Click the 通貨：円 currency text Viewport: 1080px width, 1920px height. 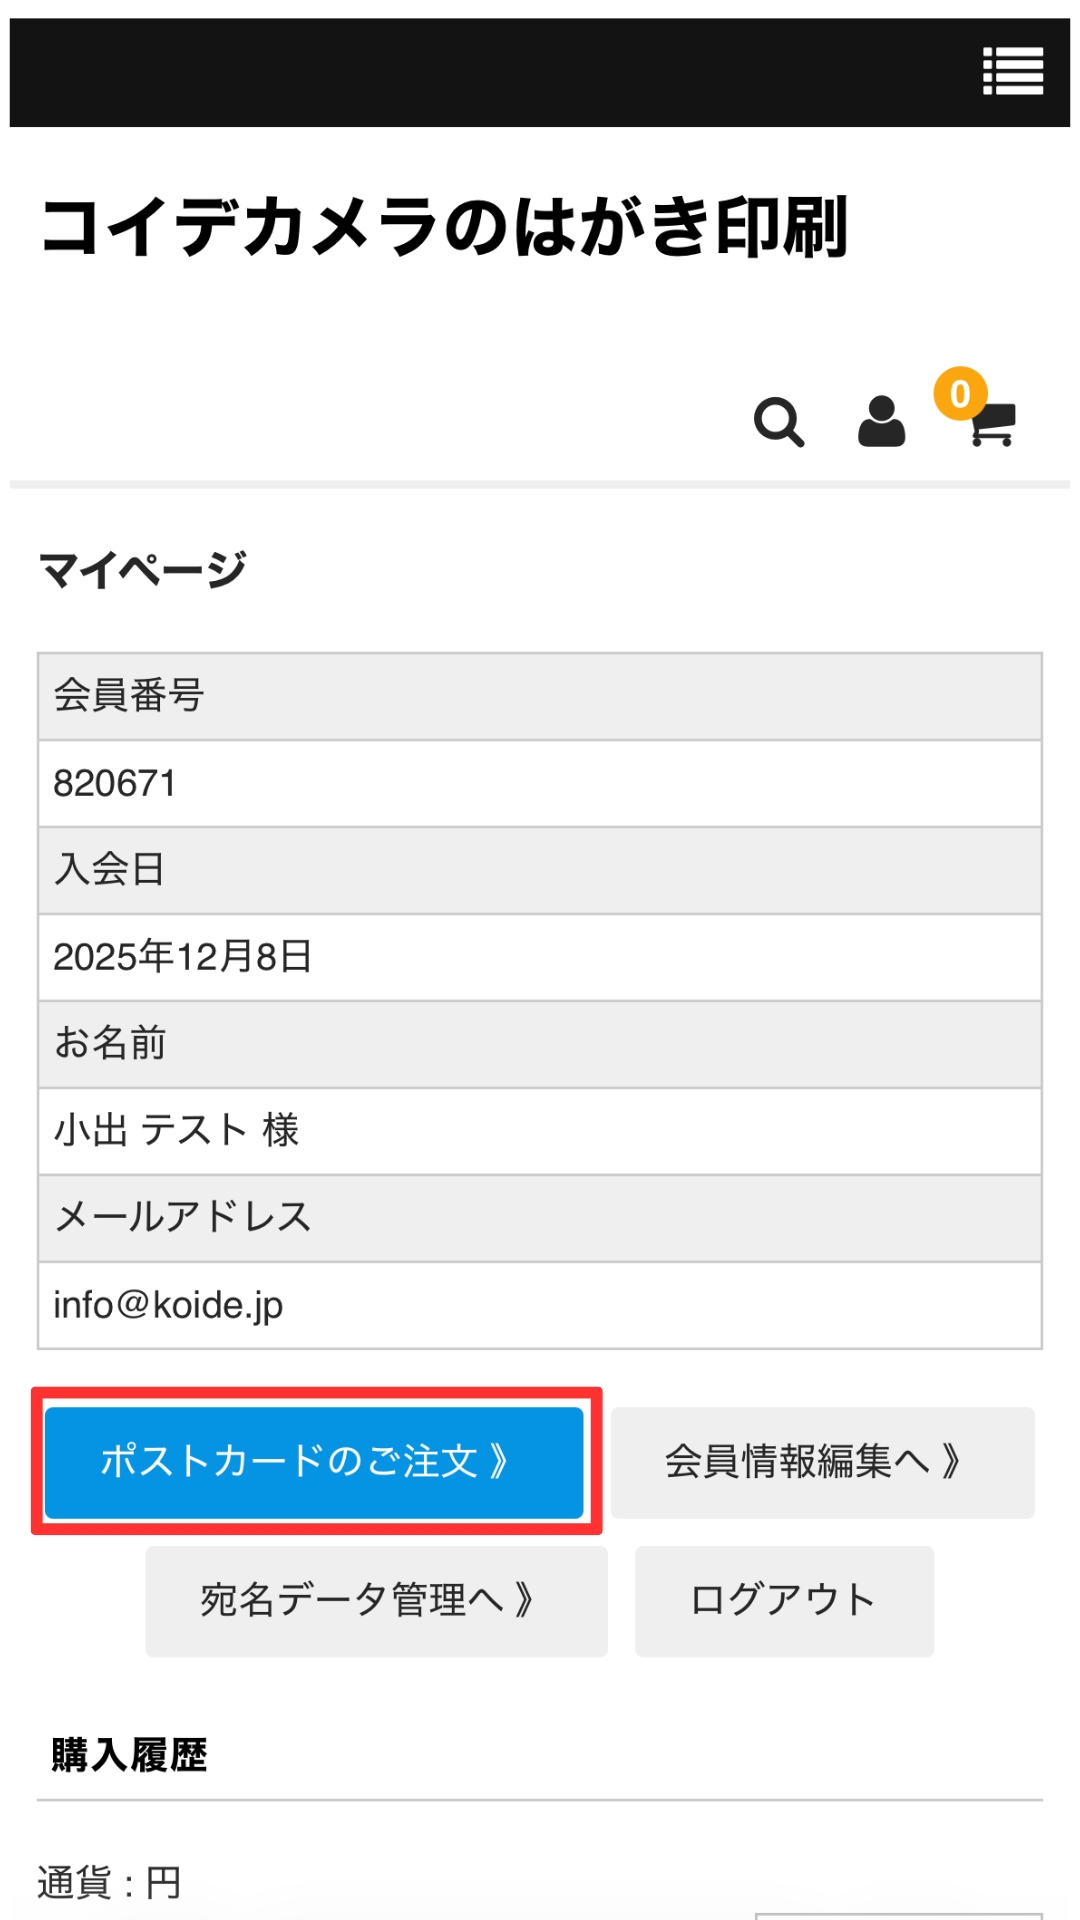(109, 1883)
